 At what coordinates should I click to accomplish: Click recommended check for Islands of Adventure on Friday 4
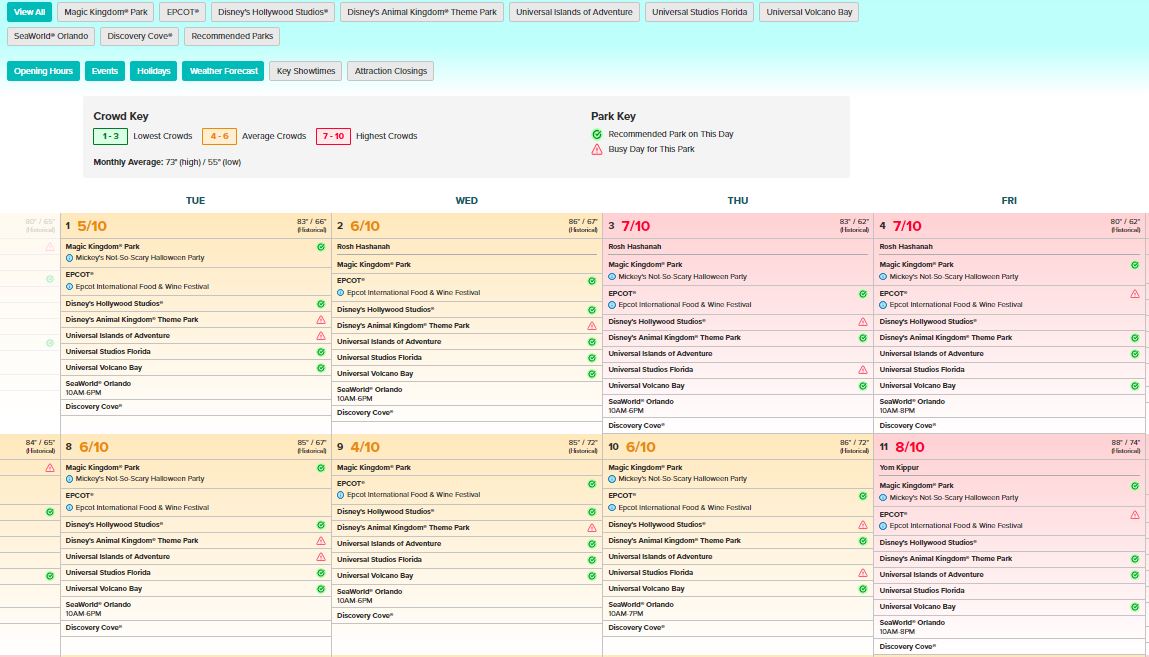coord(1135,354)
